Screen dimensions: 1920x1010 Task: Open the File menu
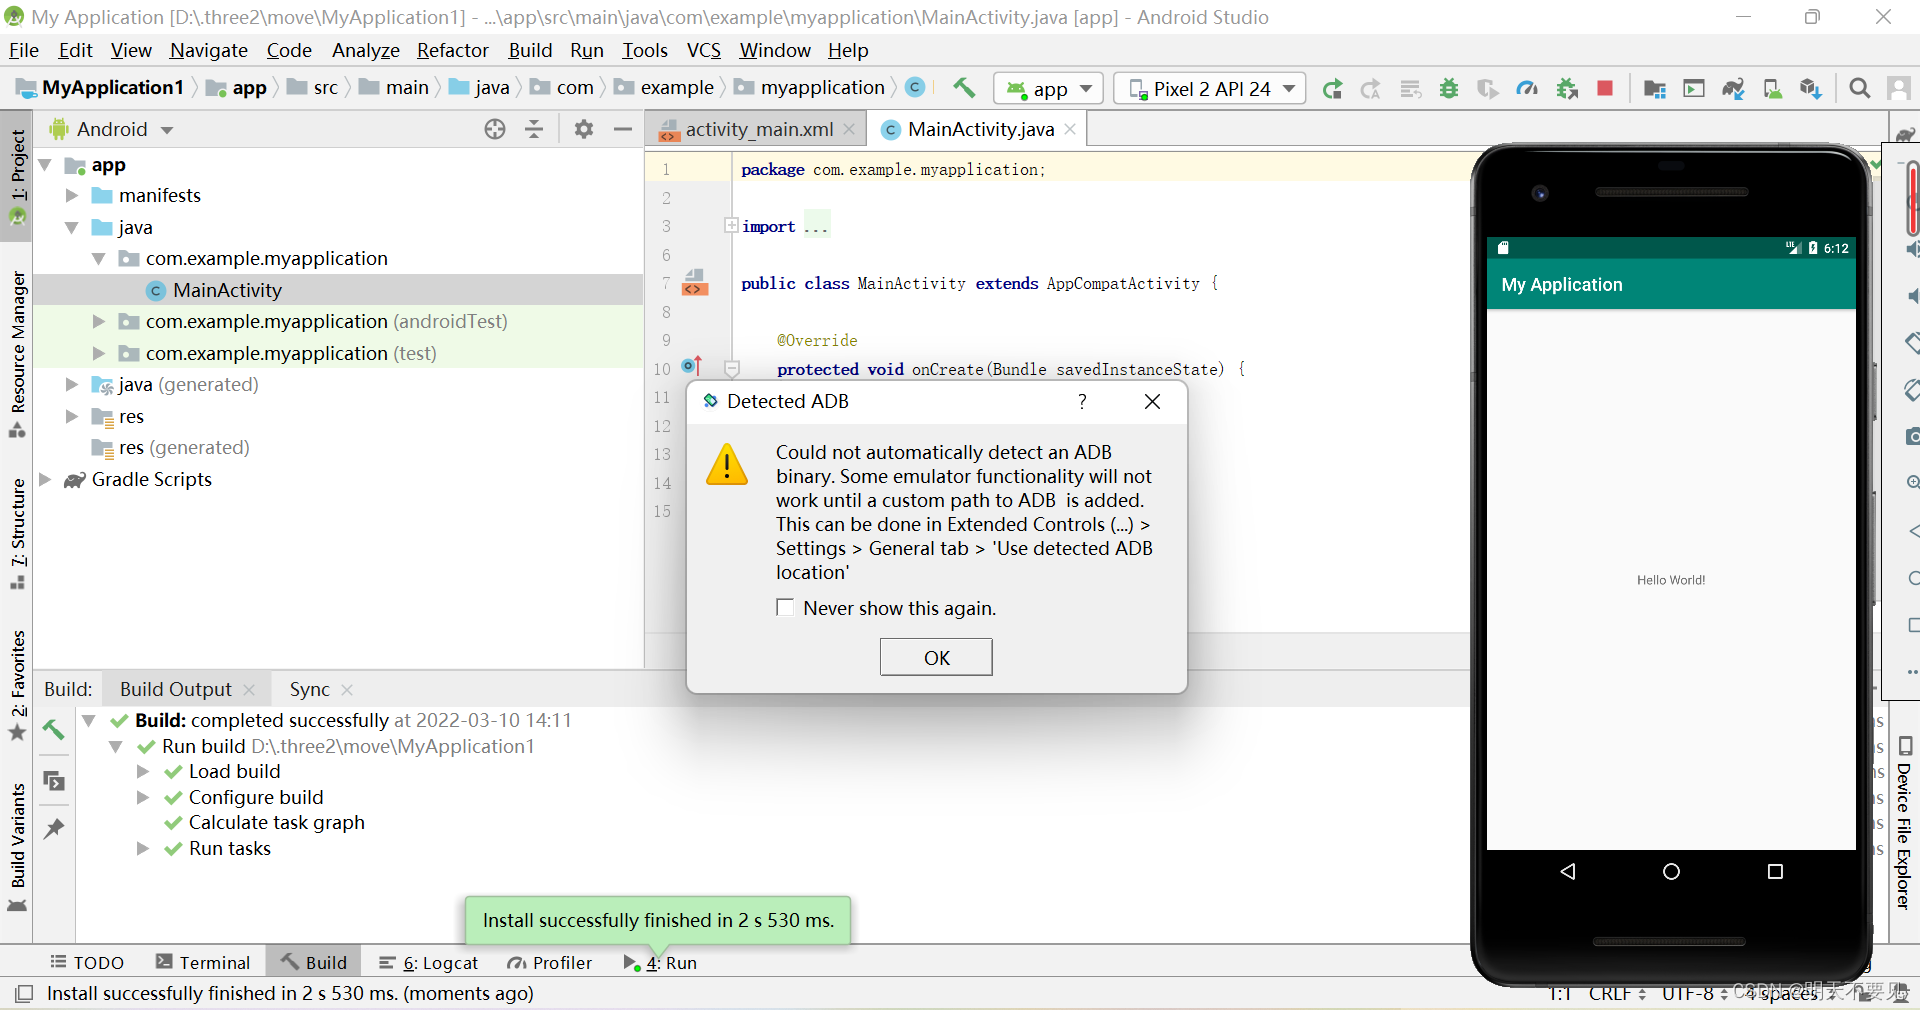(24, 50)
